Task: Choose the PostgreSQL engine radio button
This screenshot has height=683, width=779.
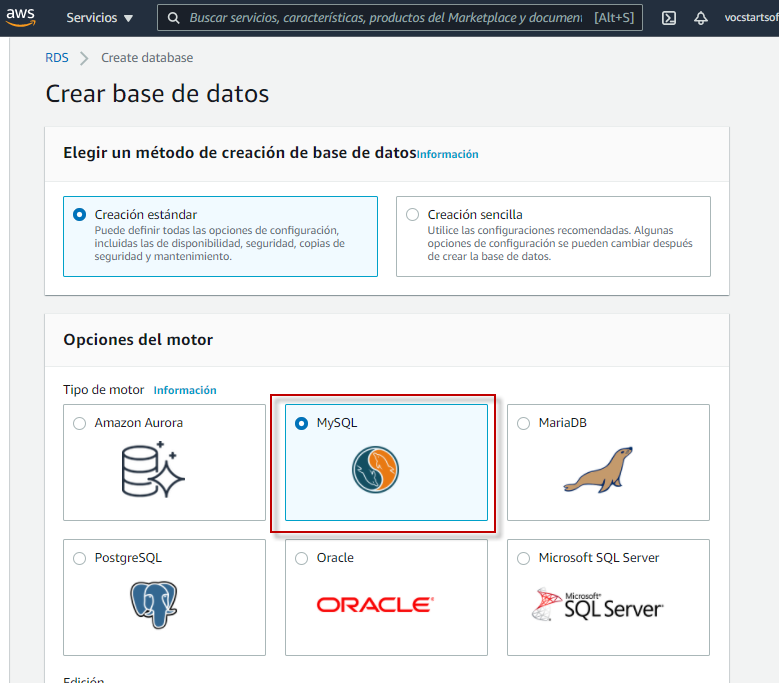Action: click(79, 558)
